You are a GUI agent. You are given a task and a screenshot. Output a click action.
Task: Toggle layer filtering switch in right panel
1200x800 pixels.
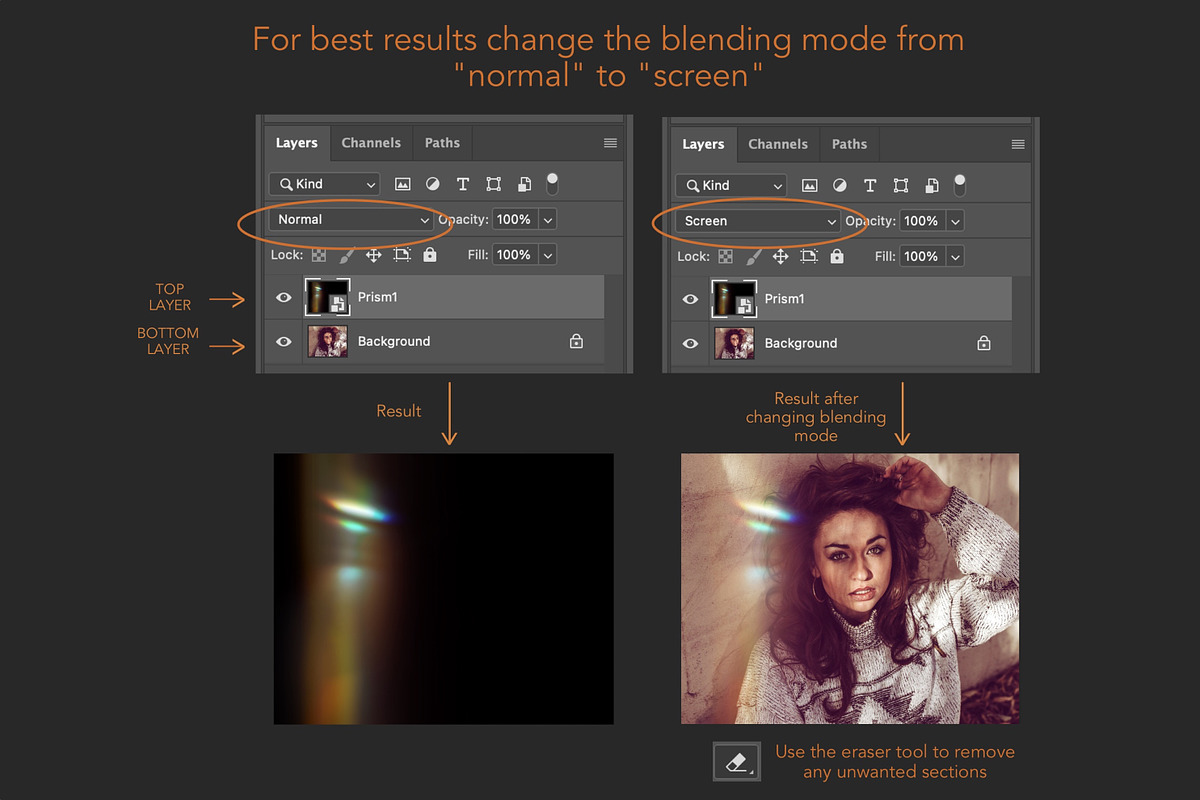[960, 184]
